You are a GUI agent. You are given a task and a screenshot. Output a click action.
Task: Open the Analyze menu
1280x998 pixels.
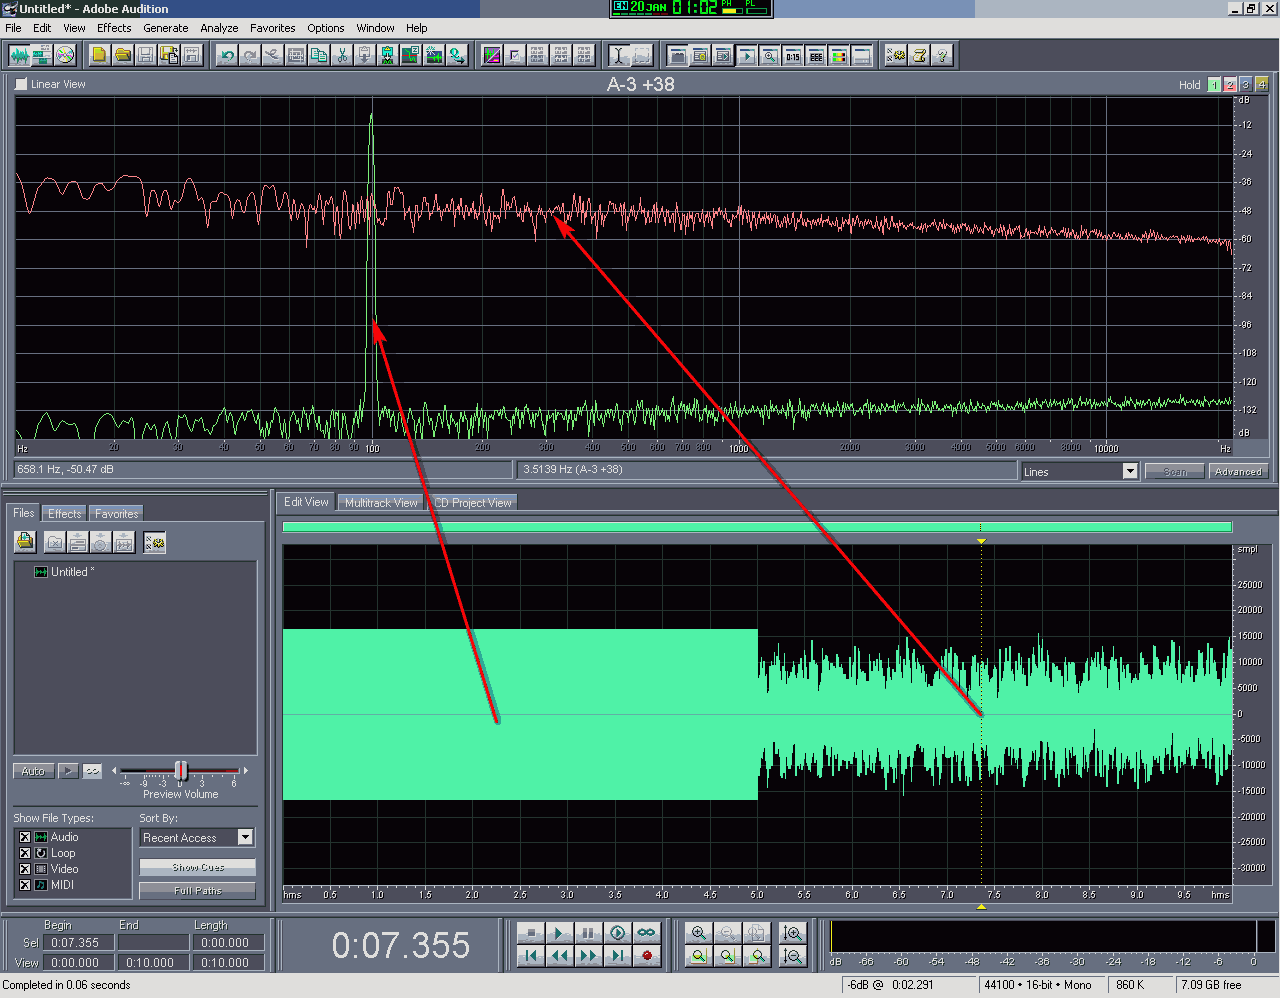point(219,28)
